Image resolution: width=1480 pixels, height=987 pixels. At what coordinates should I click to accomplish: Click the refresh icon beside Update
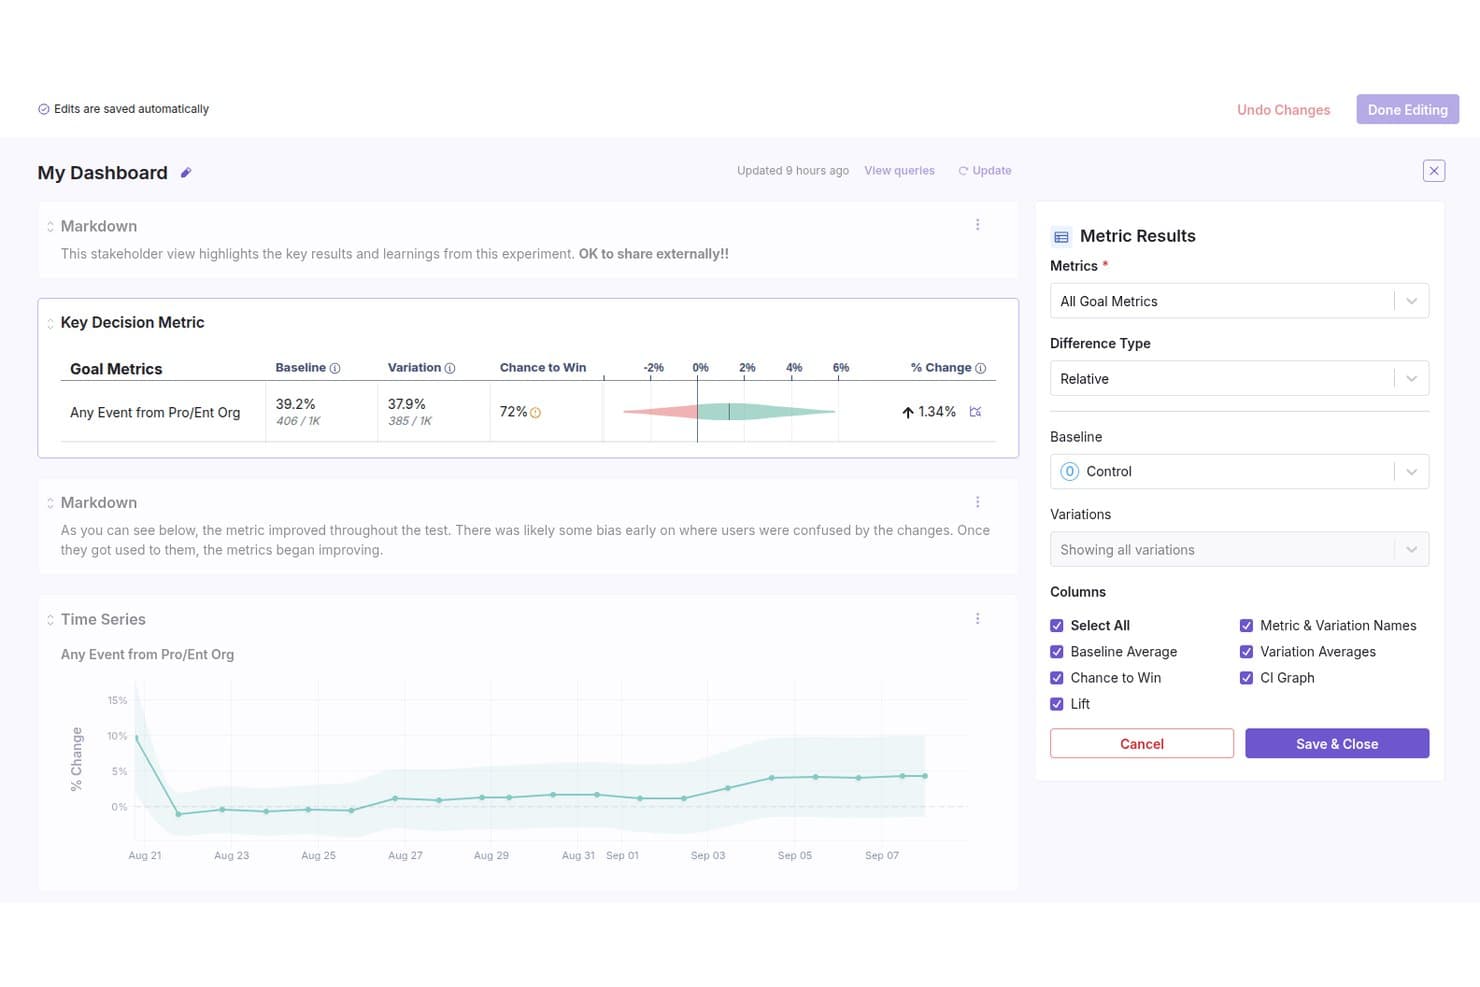click(963, 171)
